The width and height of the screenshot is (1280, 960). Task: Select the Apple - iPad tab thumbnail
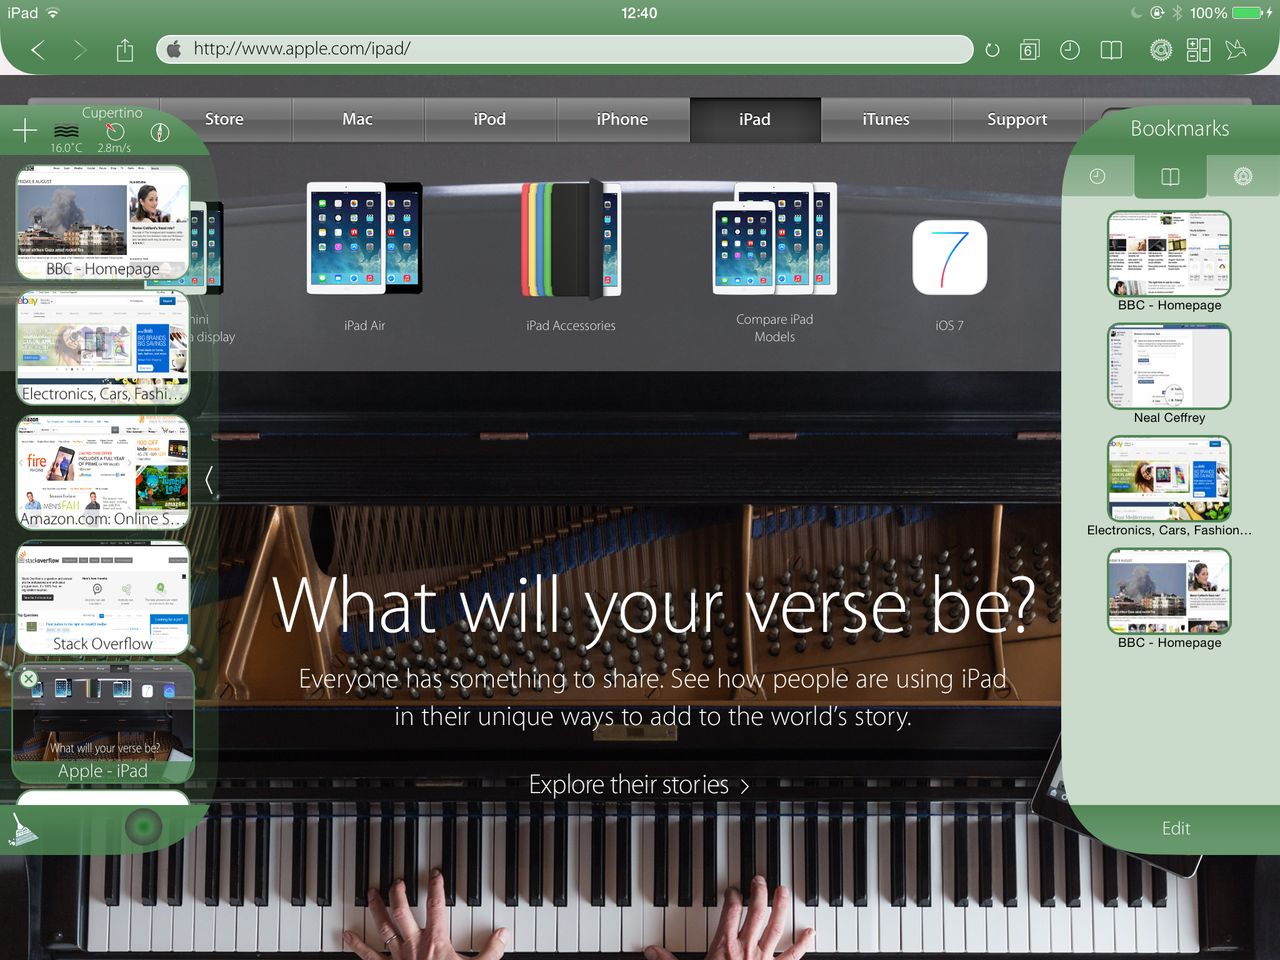click(102, 725)
